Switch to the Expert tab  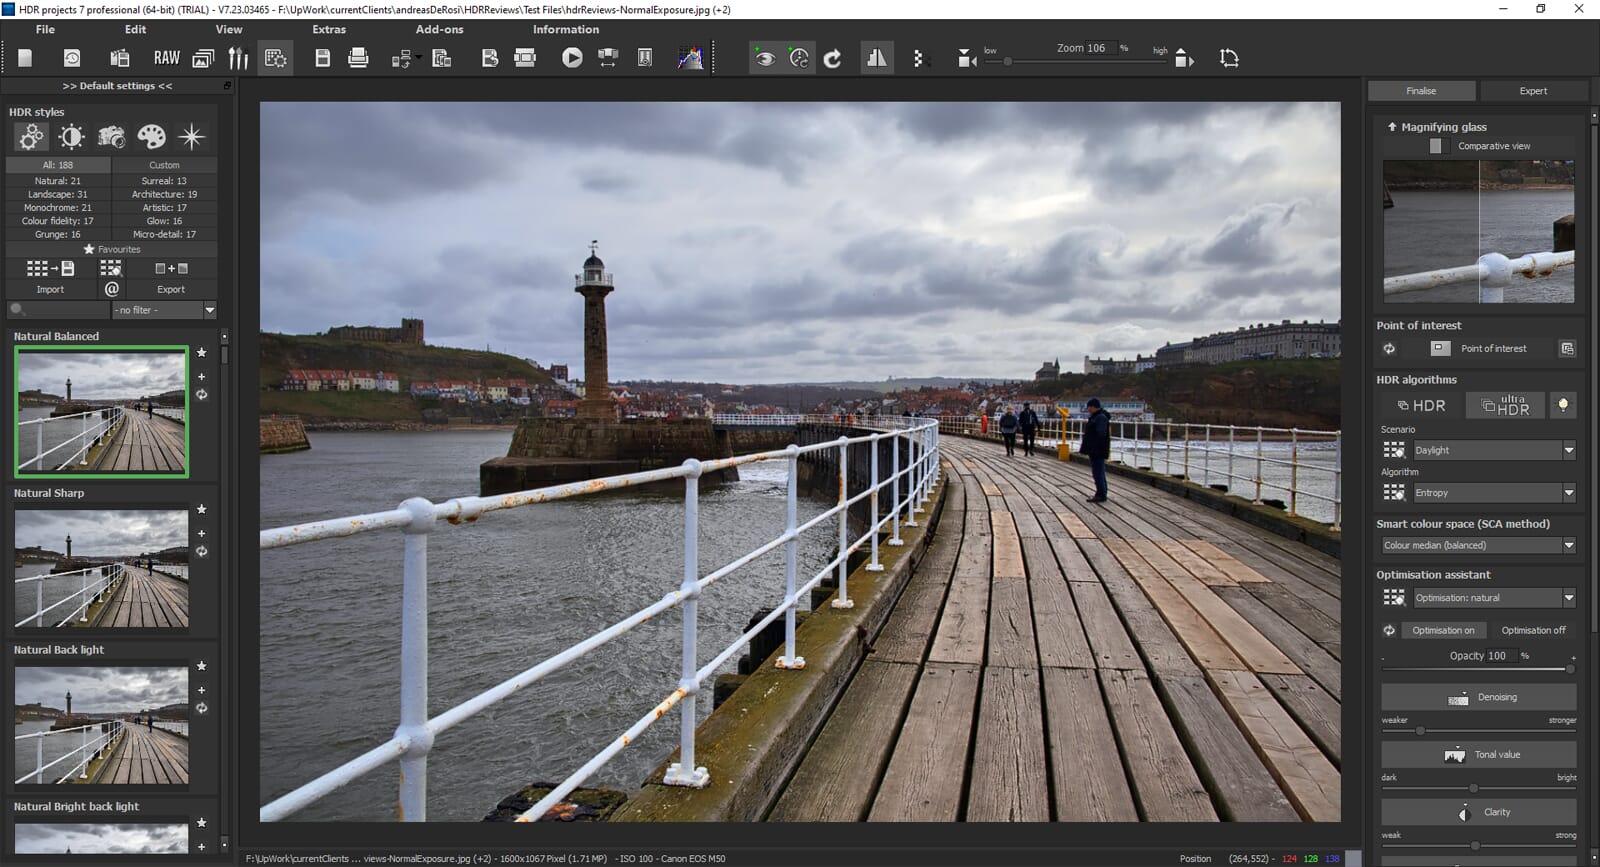coord(1533,91)
